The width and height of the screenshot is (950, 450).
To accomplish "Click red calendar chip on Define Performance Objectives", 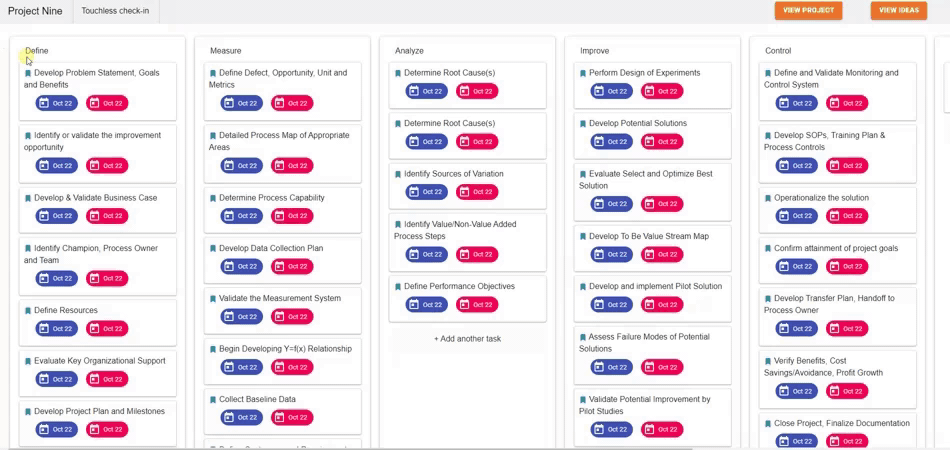I will [x=477, y=305].
